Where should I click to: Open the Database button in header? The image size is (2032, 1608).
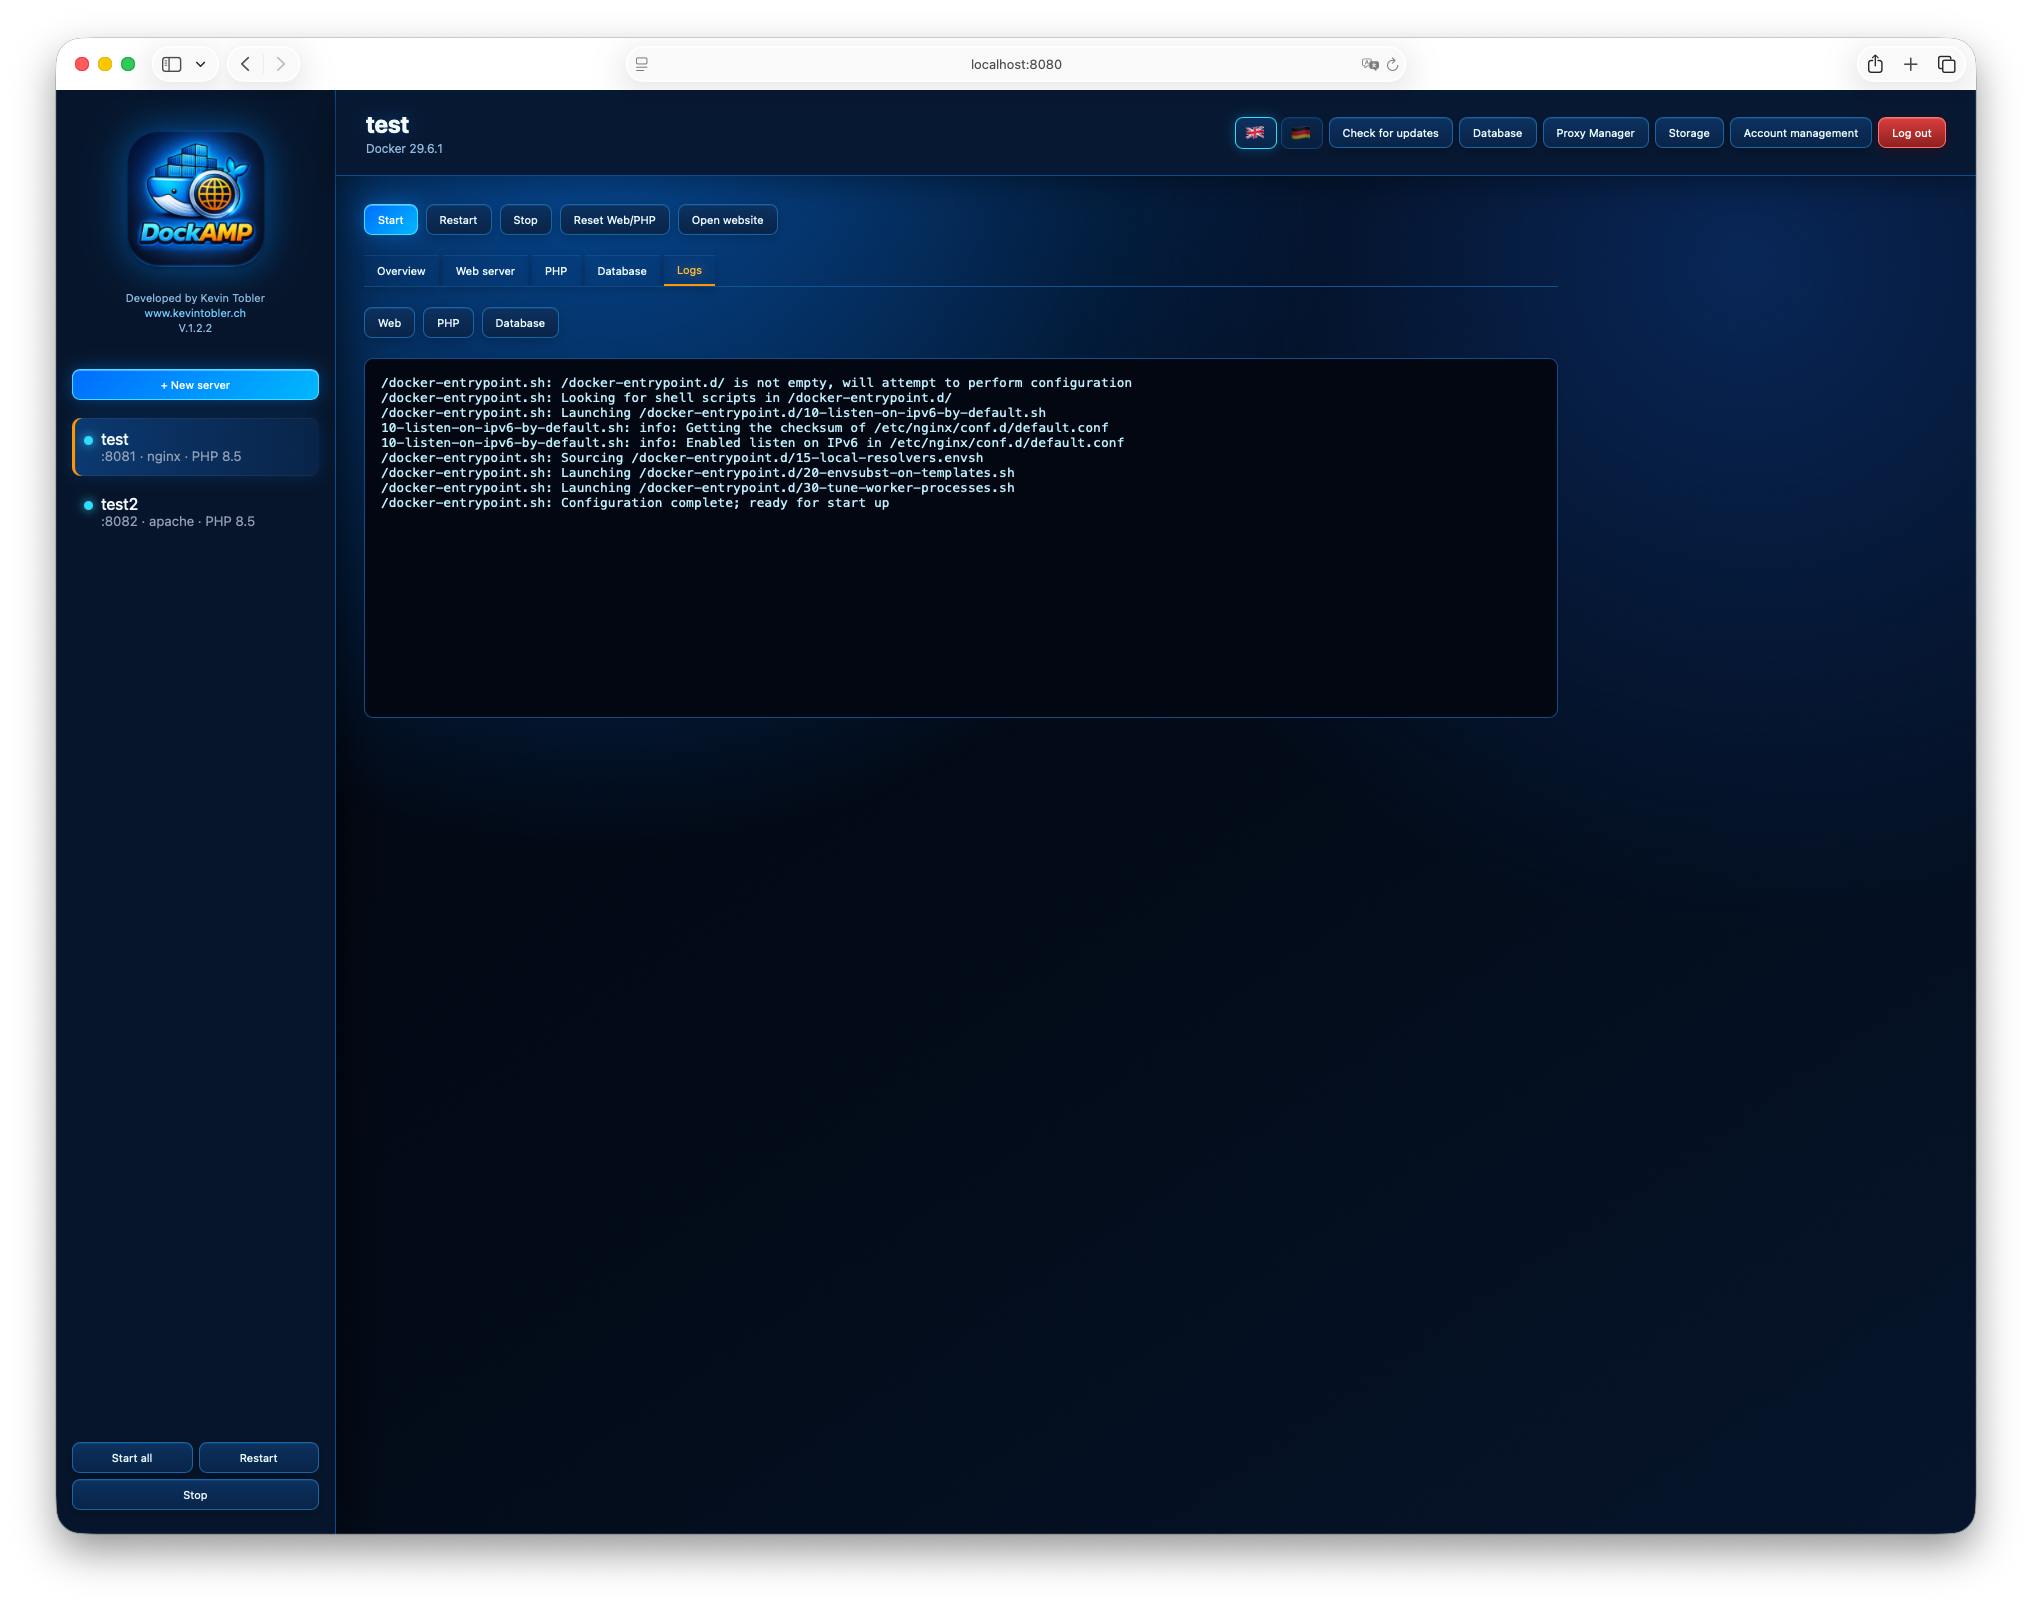tap(1497, 133)
